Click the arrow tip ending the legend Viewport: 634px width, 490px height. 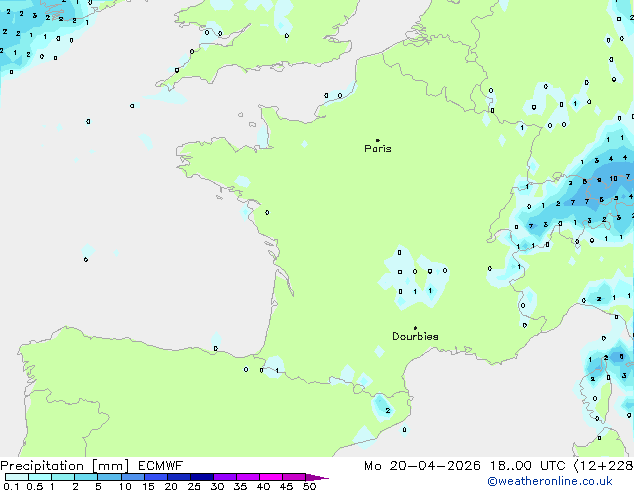pyautogui.click(x=325, y=478)
